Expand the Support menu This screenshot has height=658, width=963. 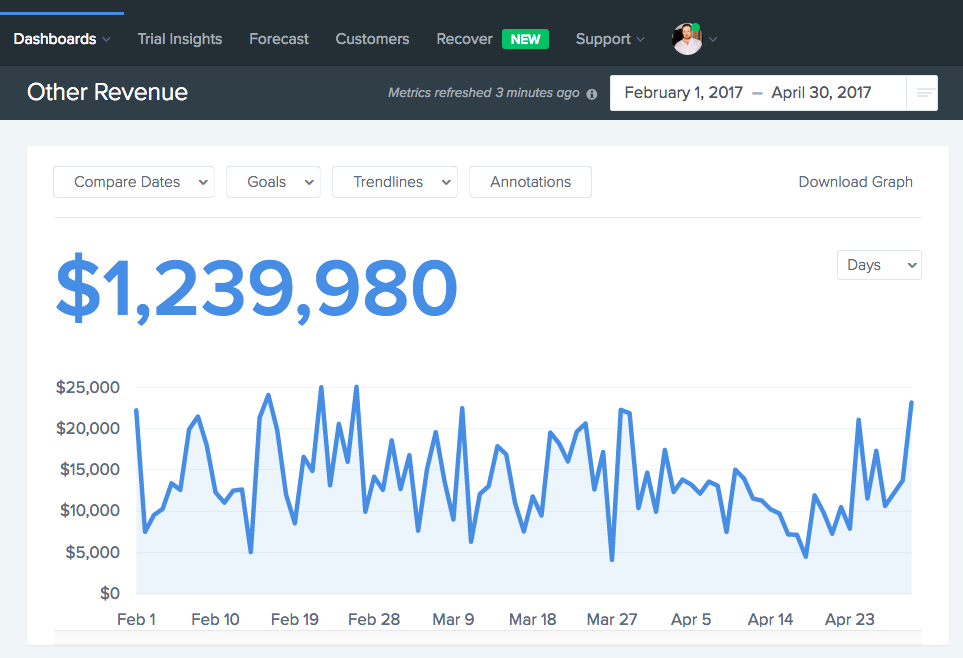pos(610,39)
